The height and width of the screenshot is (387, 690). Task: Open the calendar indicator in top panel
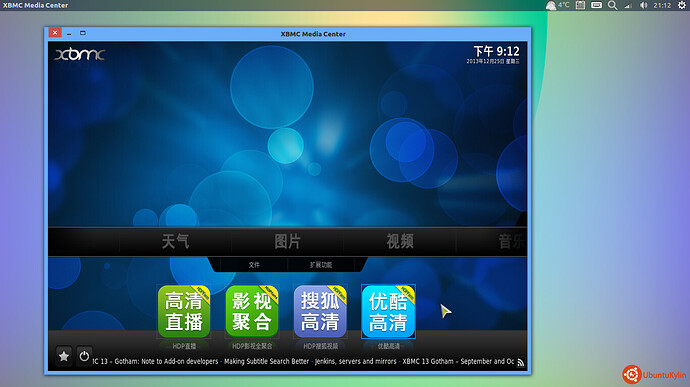tap(580, 5)
